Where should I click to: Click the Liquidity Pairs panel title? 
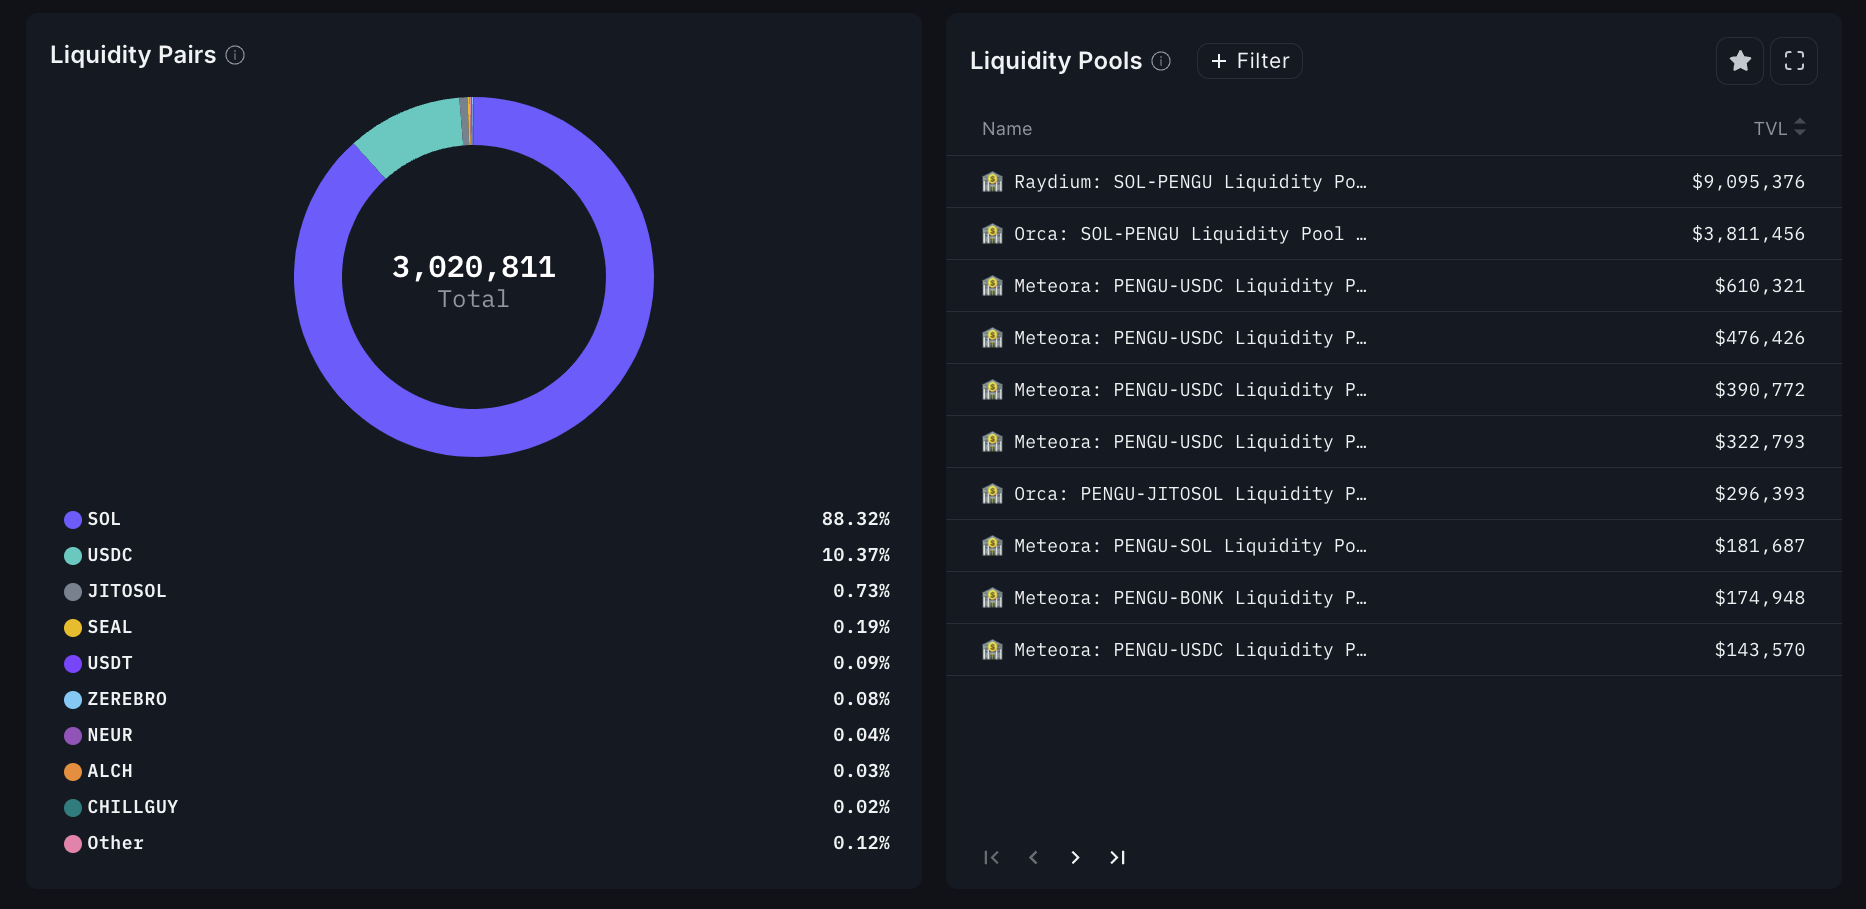point(133,55)
